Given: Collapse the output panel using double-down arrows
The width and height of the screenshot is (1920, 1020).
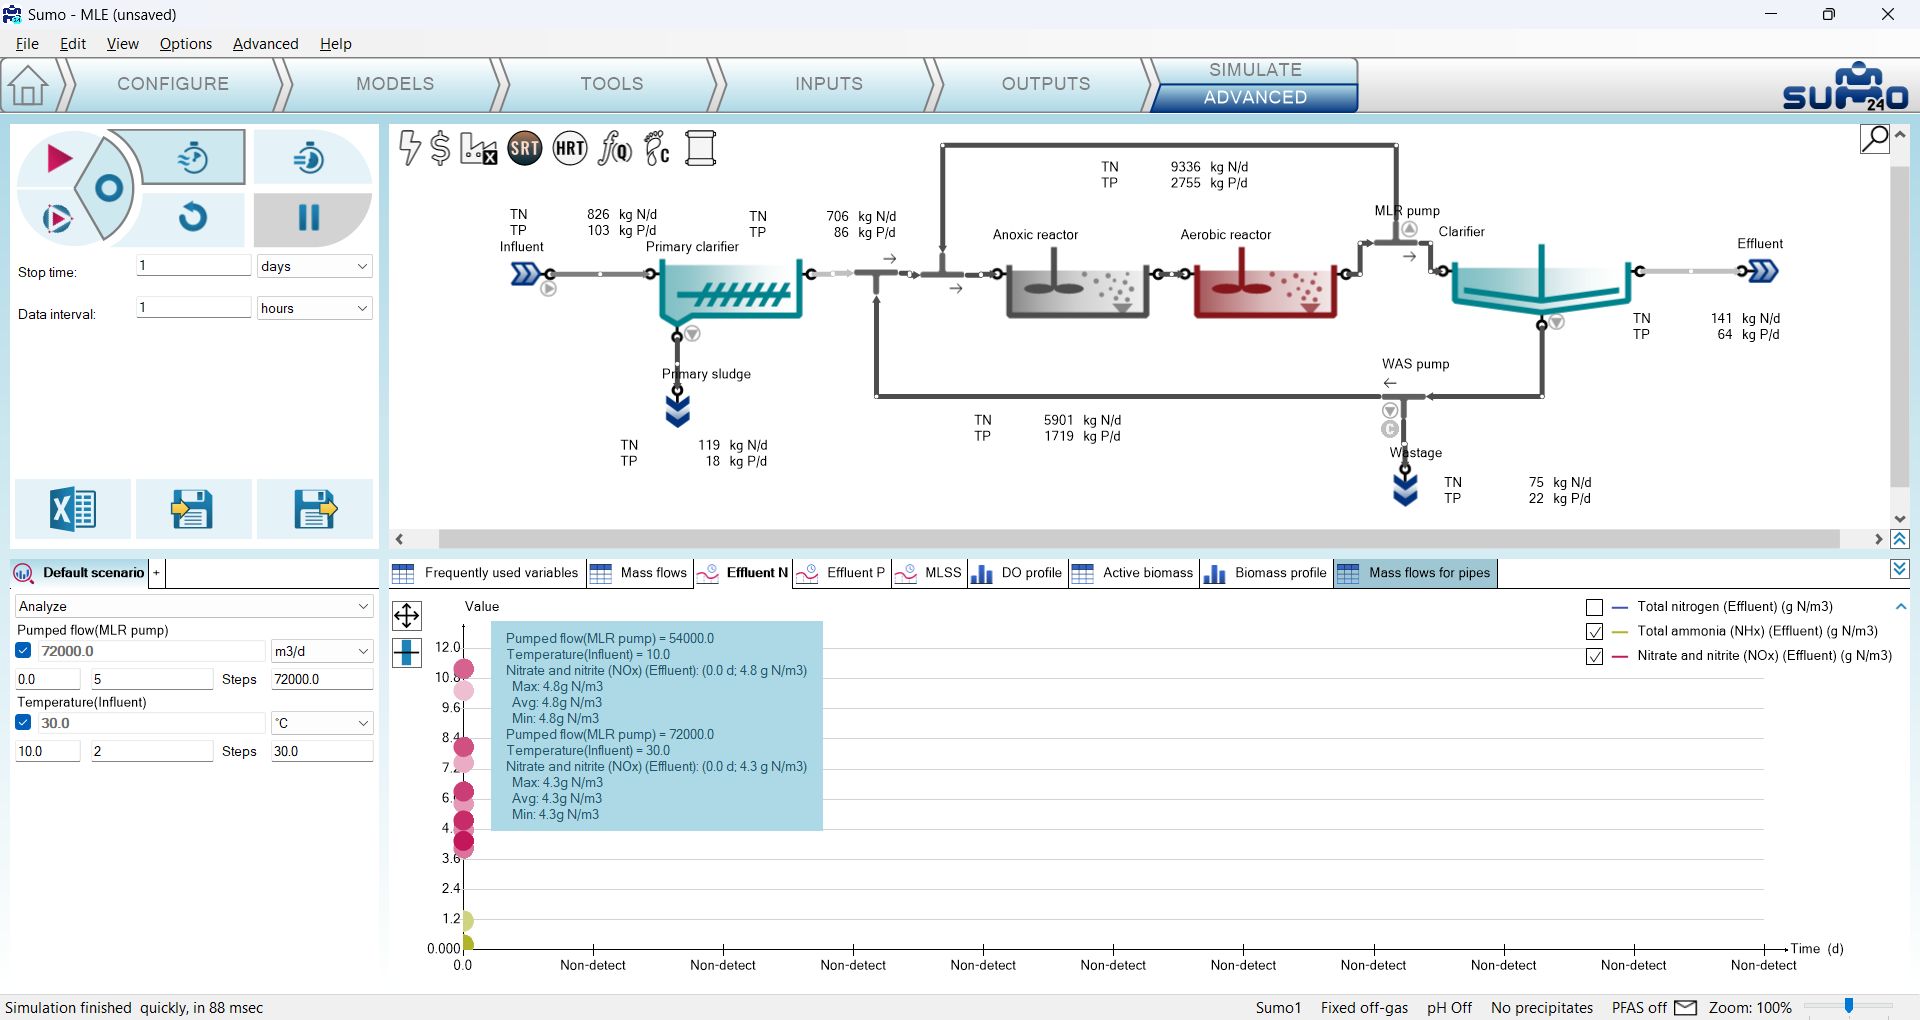Looking at the screenshot, I should coord(1900,569).
